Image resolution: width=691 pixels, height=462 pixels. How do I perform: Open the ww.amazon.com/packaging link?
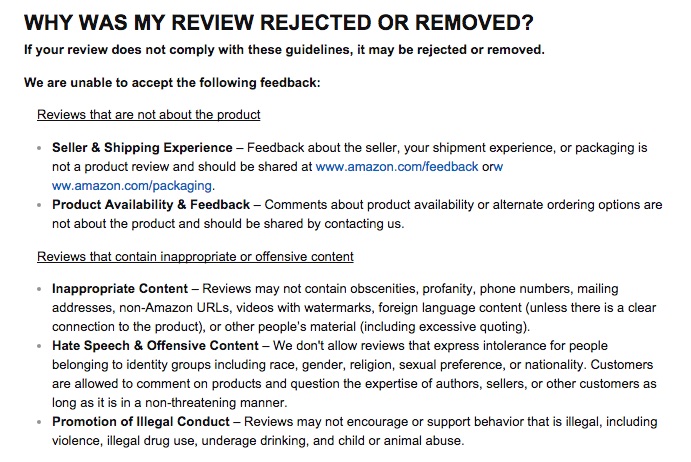(x=132, y=186)
